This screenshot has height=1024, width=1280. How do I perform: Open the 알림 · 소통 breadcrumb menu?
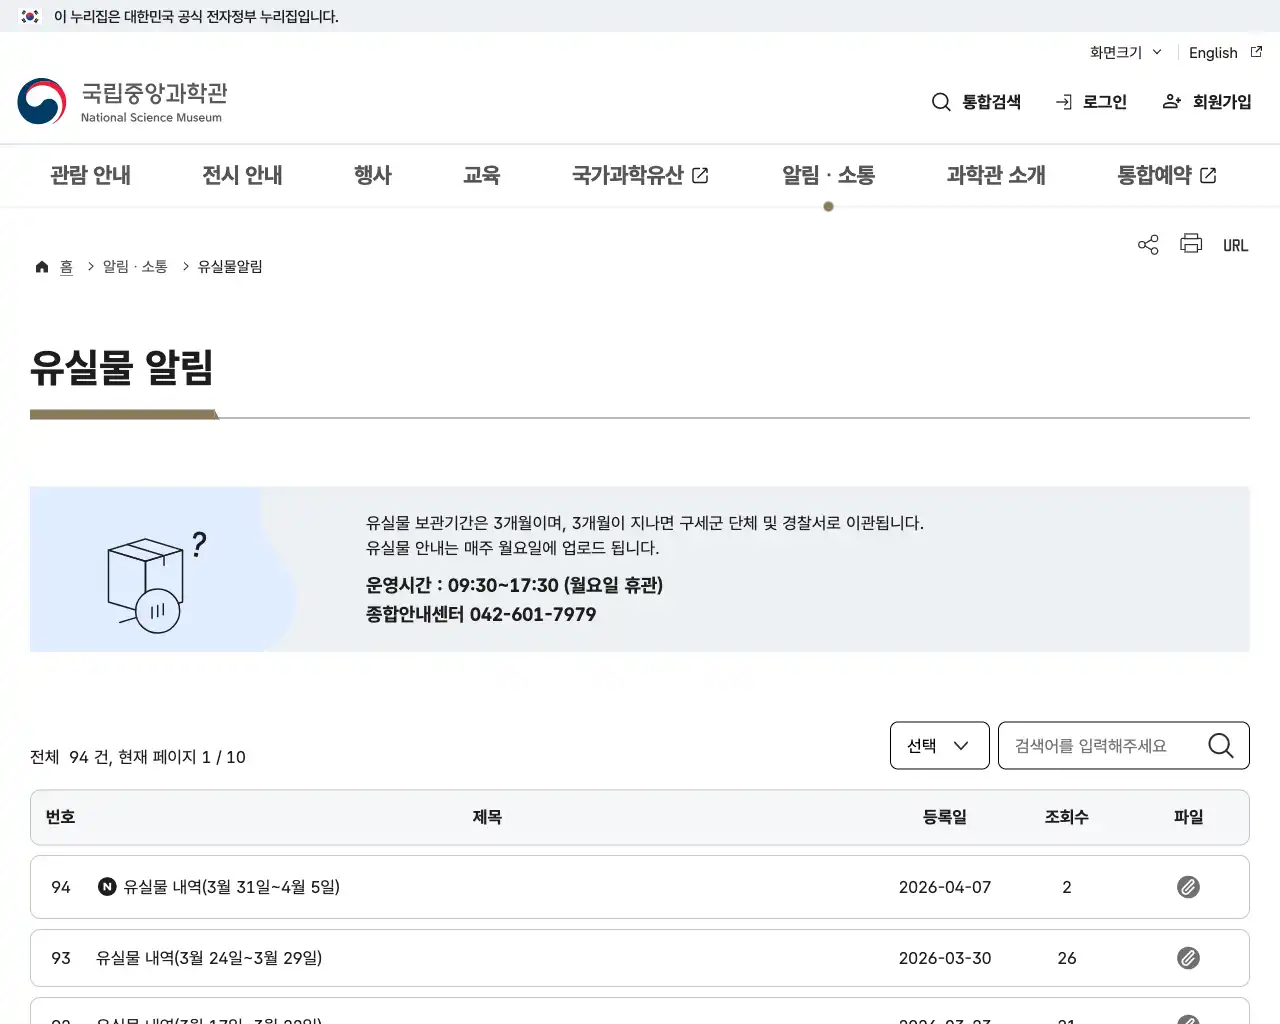click(x=135, y=266)
